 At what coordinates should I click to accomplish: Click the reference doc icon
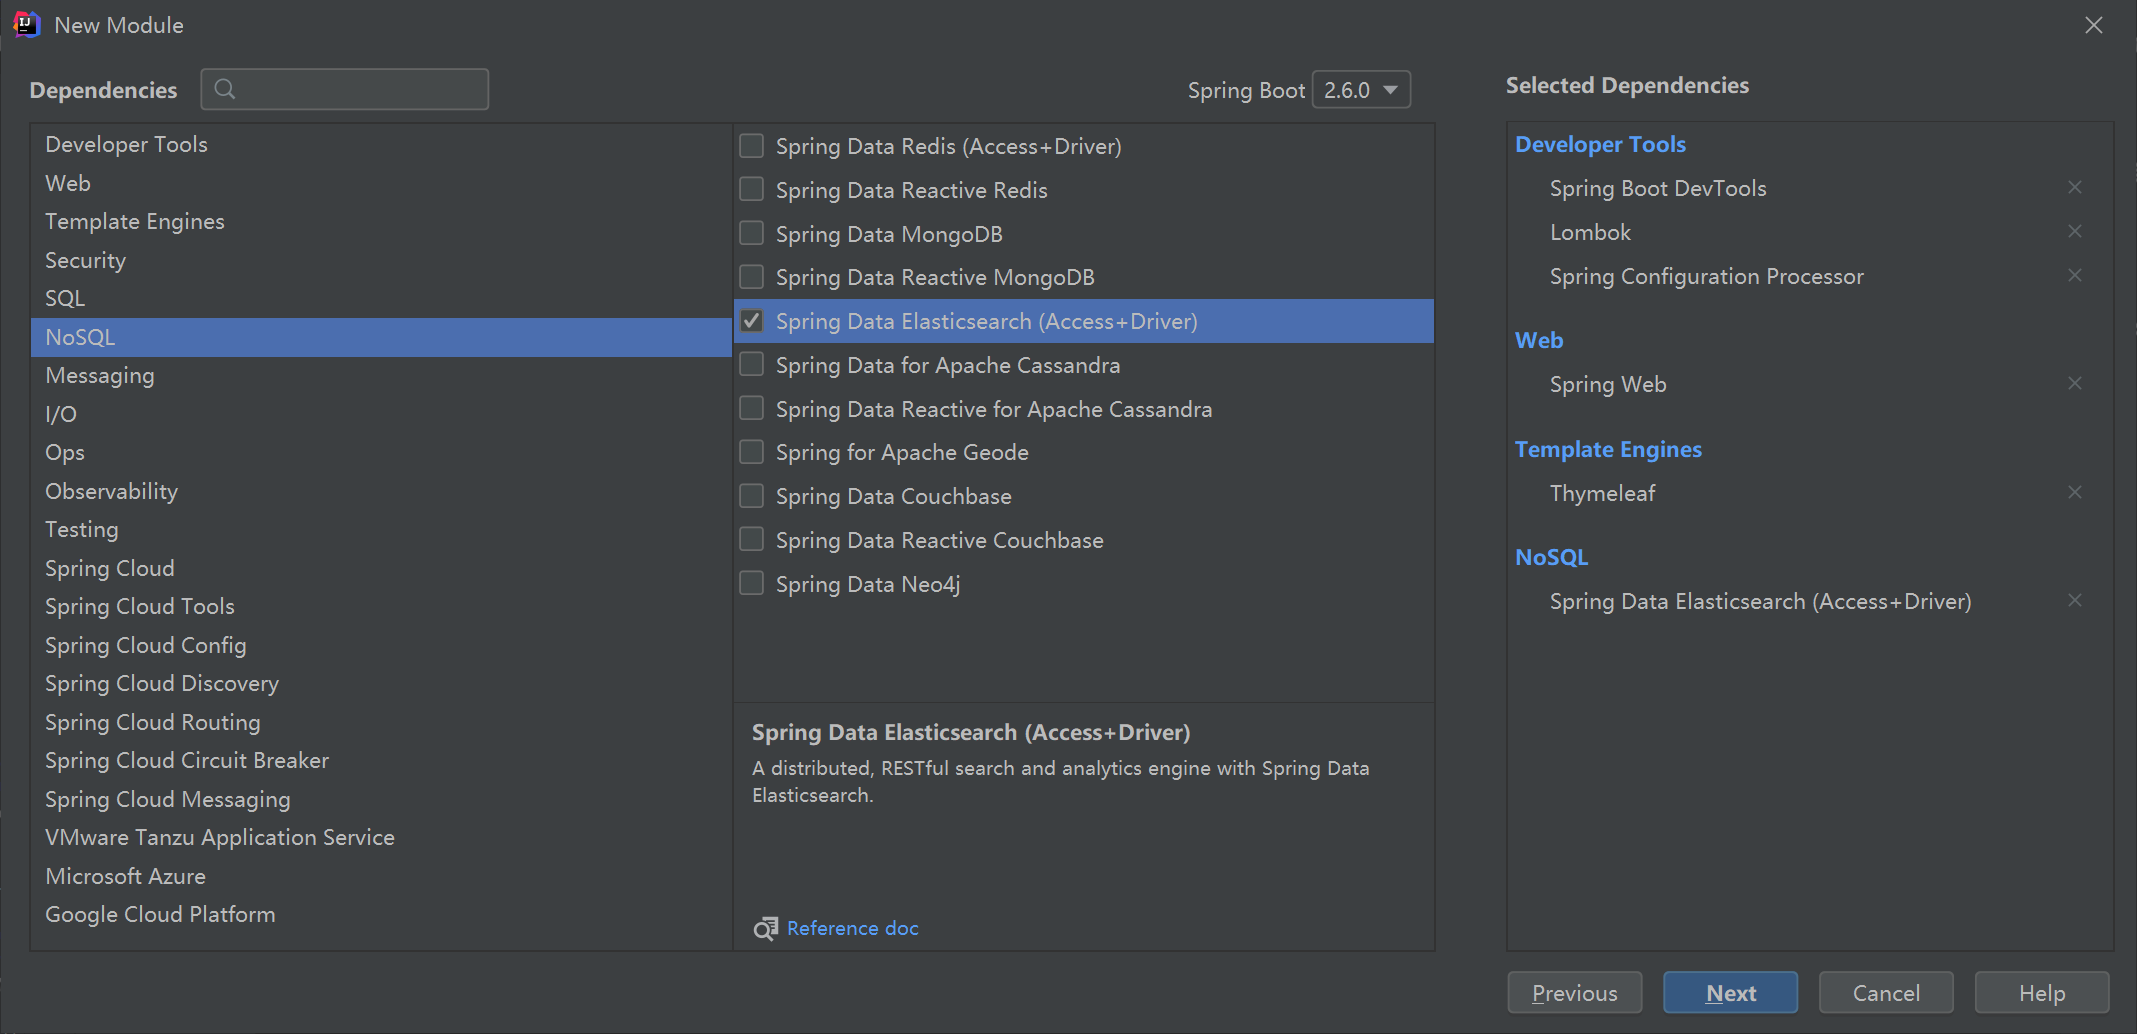click(766, 929)
